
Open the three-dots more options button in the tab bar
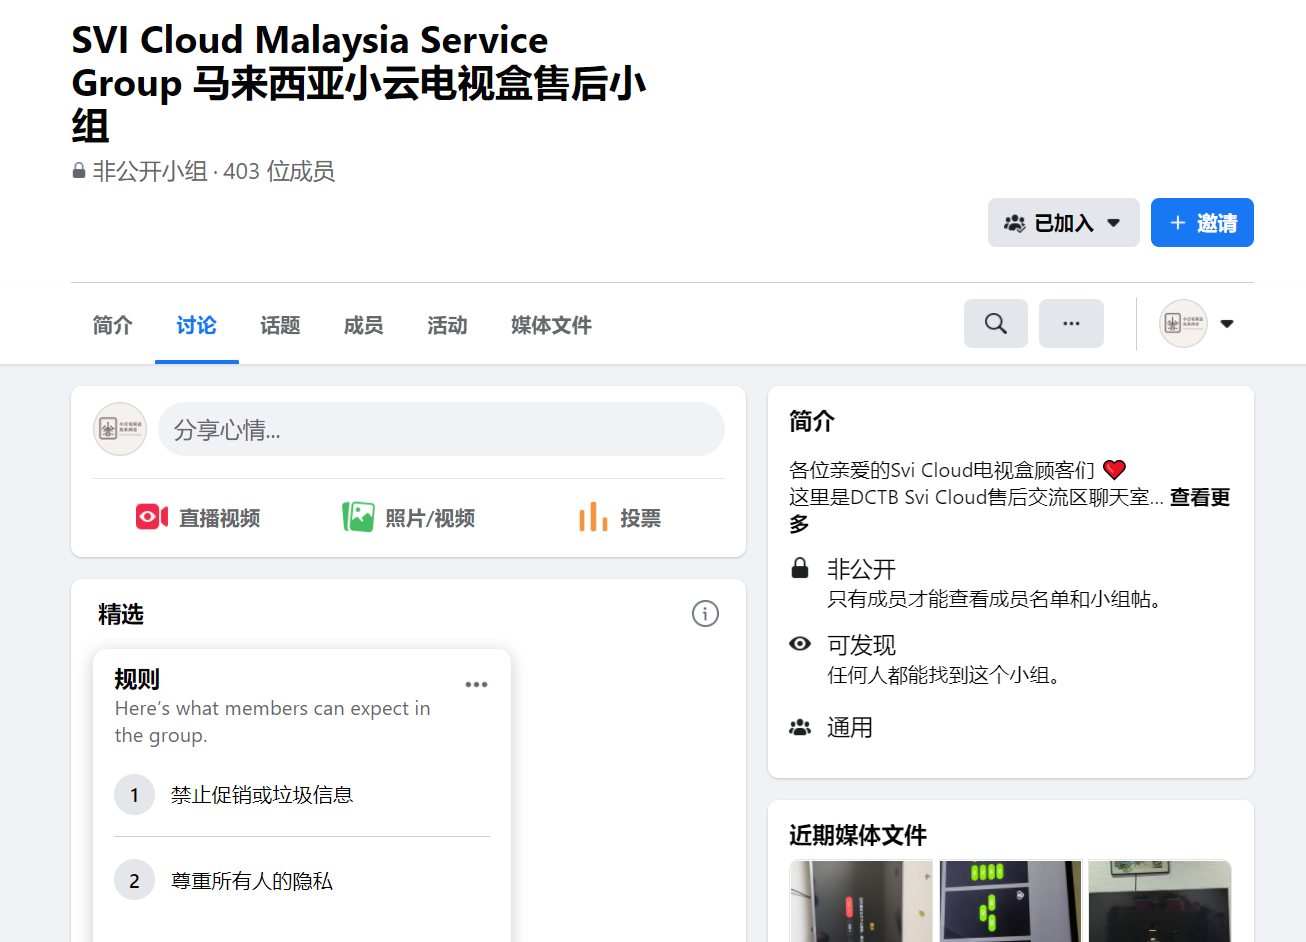tap(1071, 323)
